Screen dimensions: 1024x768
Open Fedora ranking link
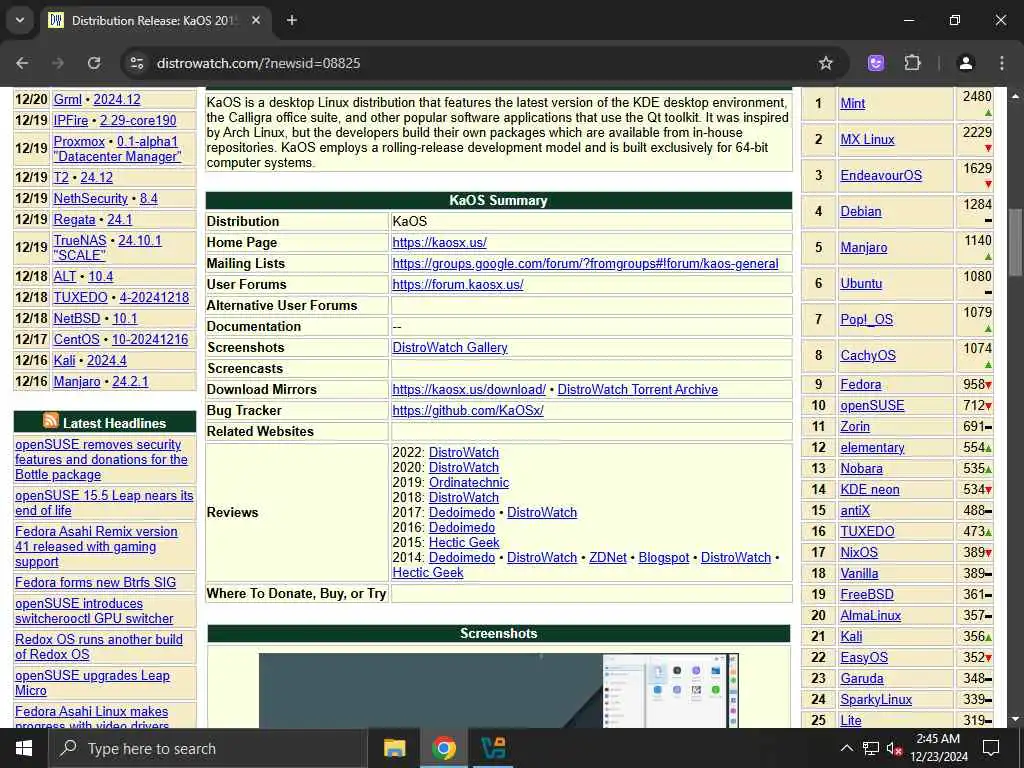(x=861, y=385)
